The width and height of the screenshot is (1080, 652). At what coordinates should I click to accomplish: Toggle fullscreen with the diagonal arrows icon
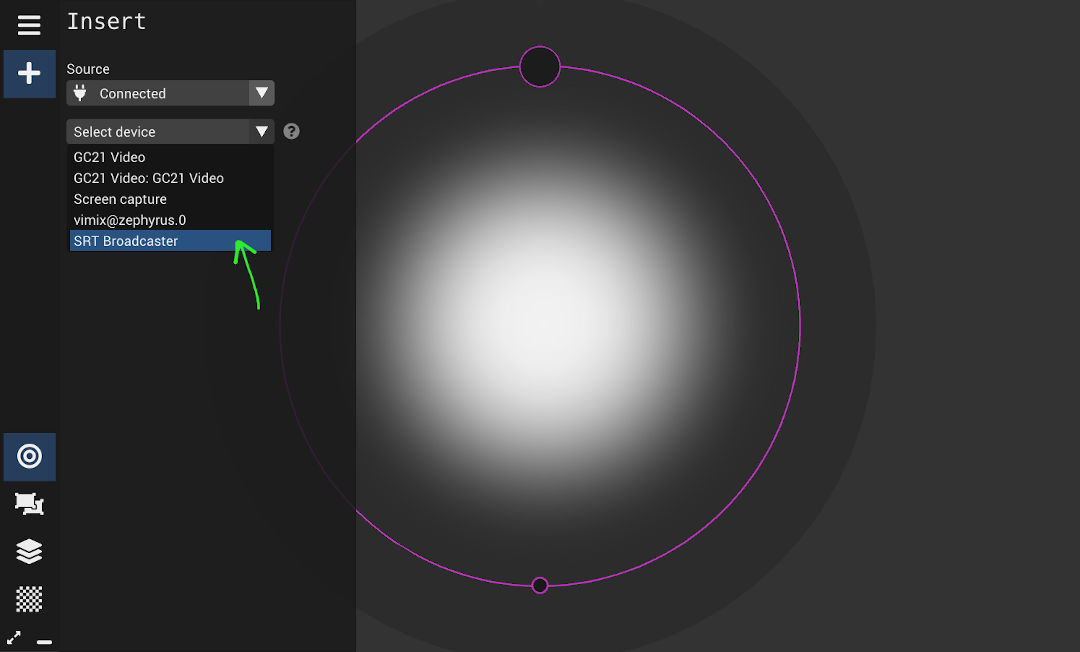pyautogui.click(x=14, y=637)
